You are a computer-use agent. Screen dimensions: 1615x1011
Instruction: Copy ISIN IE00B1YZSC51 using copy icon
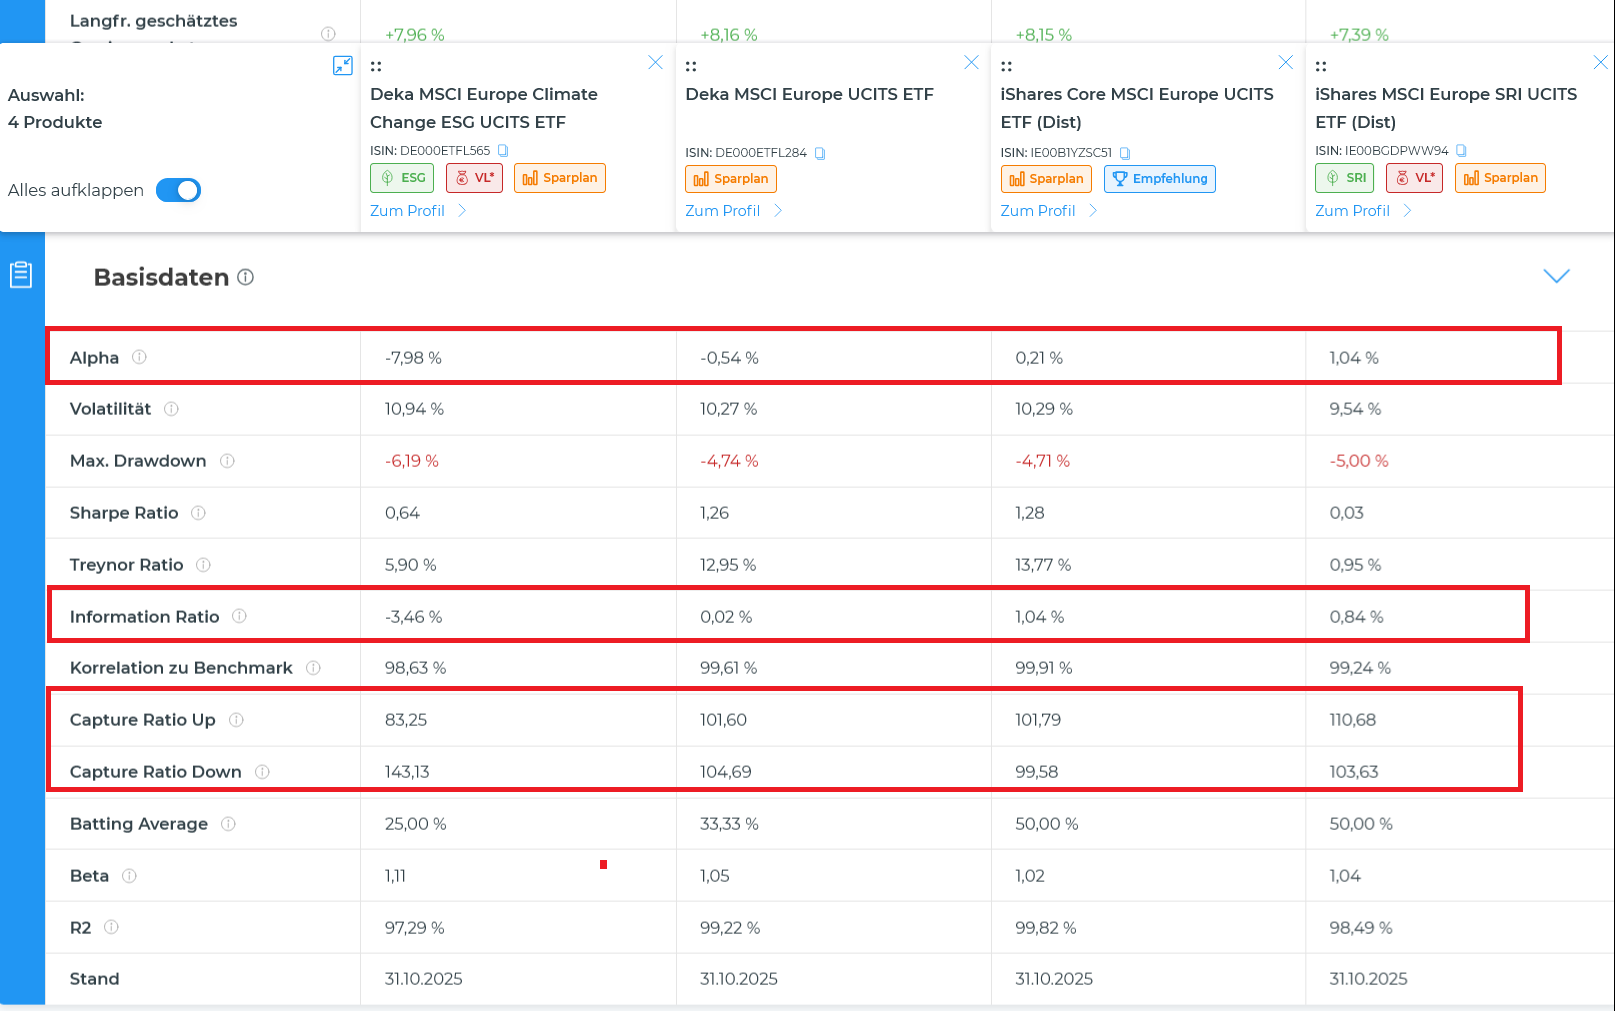(x=1125, y=153)
